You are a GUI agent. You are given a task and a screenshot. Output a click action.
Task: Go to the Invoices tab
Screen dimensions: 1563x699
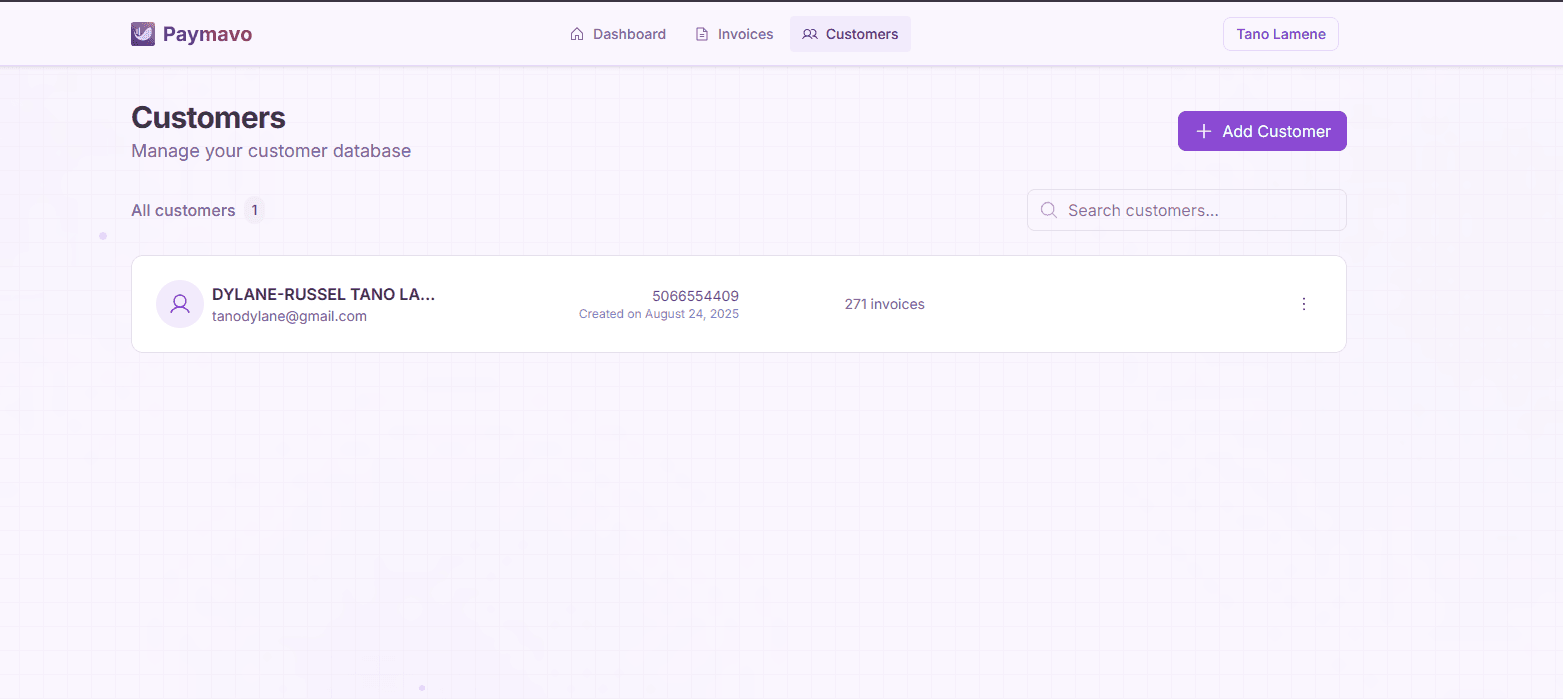(x=734, y=34)
